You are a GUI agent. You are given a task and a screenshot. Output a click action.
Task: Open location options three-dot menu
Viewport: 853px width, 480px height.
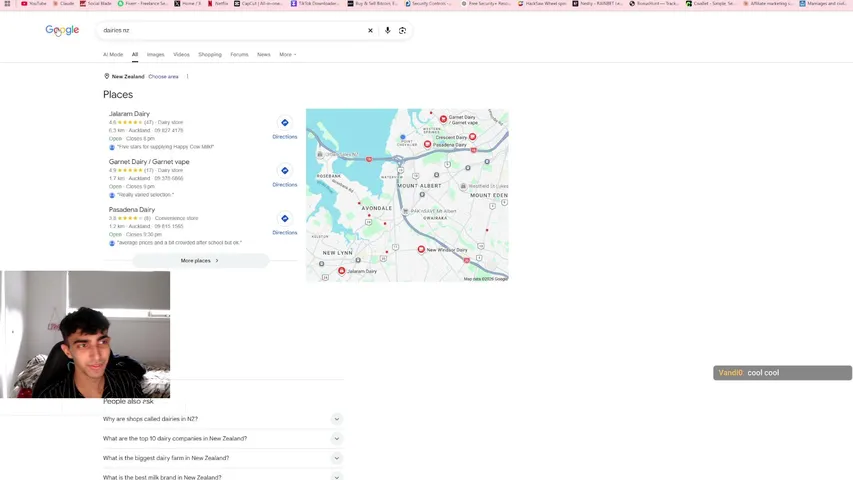pyautogui.click(x=188, y=76)
